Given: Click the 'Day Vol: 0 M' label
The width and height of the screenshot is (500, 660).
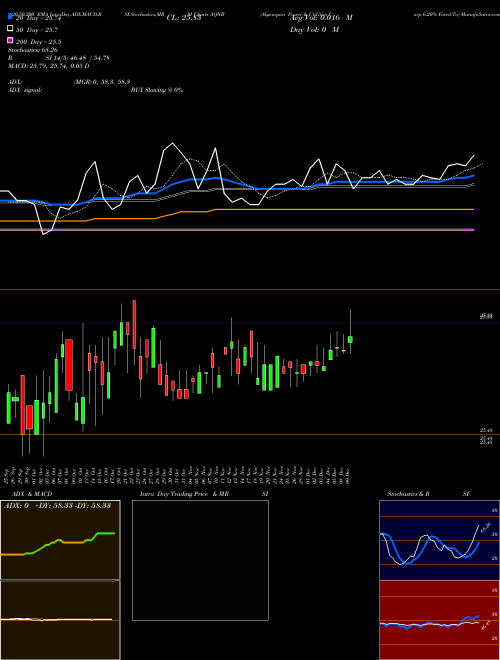Looking at the screenshot, I should [314, 29].
